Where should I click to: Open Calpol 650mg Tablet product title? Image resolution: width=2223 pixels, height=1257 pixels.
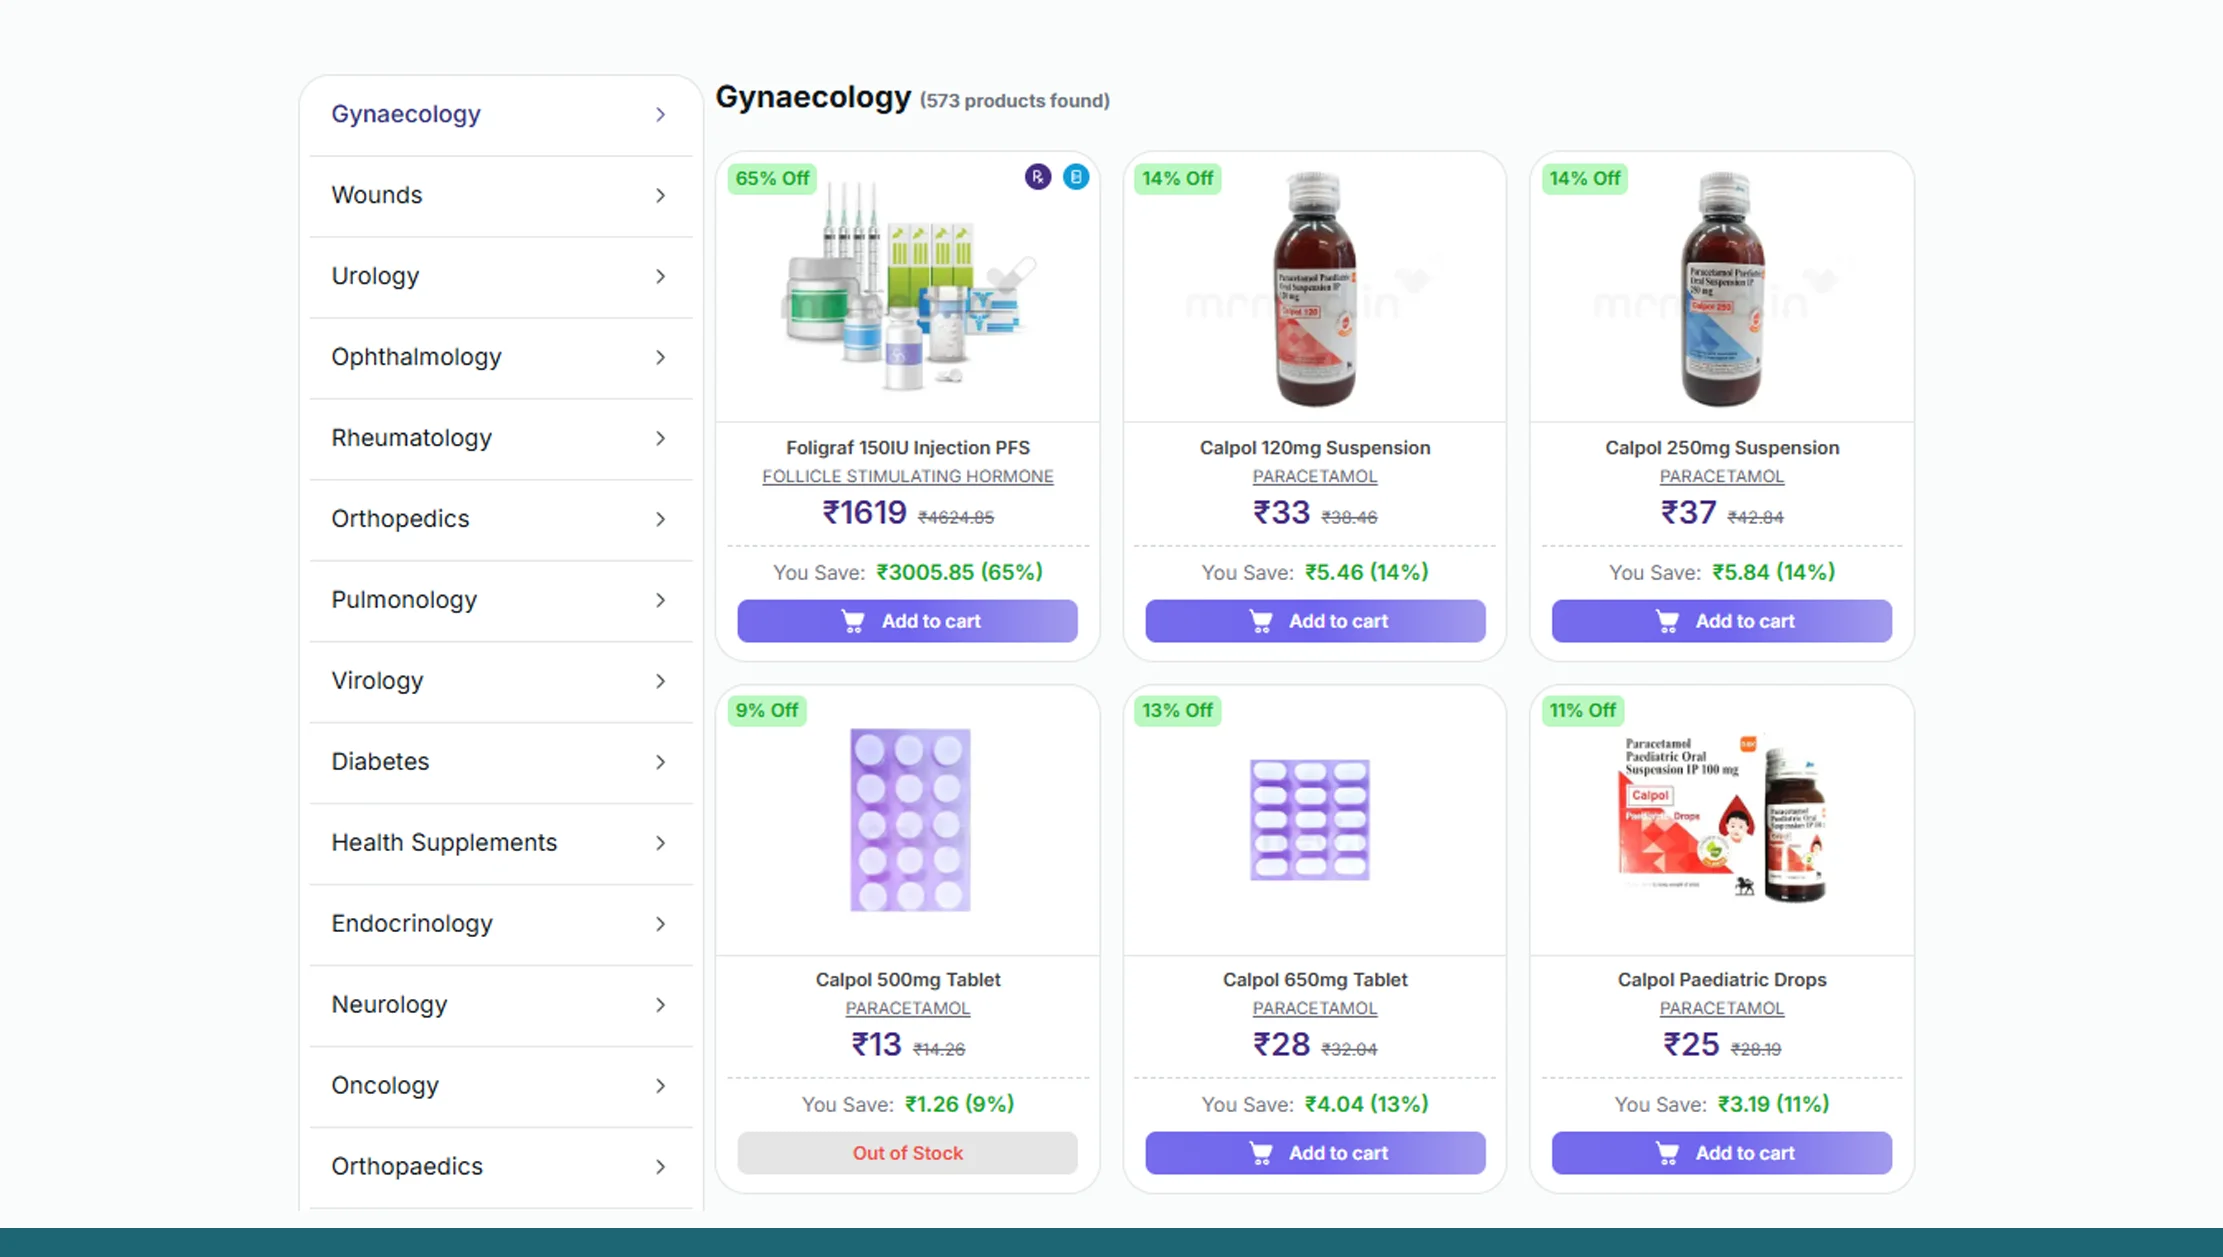[1314, 980]
